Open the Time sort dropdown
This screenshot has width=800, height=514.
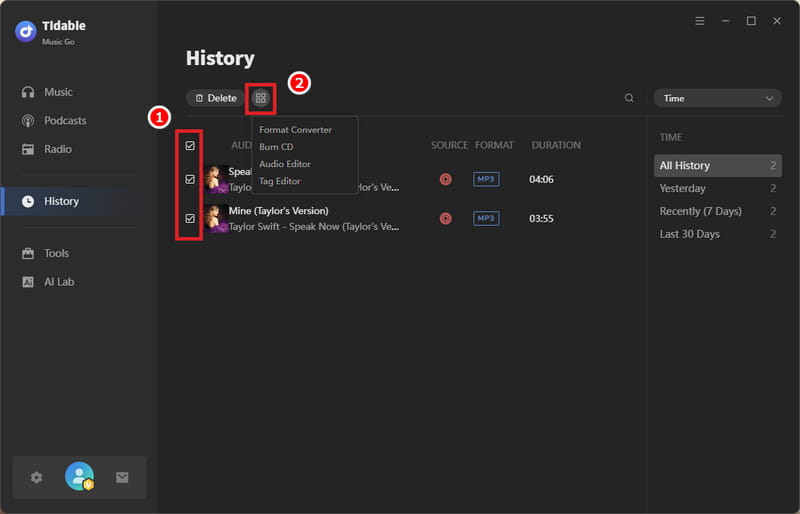click(717, 98)
